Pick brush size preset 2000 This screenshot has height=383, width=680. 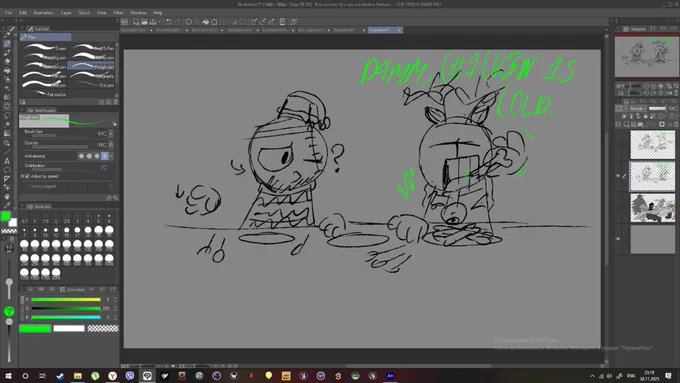click(x=56, y=274)
